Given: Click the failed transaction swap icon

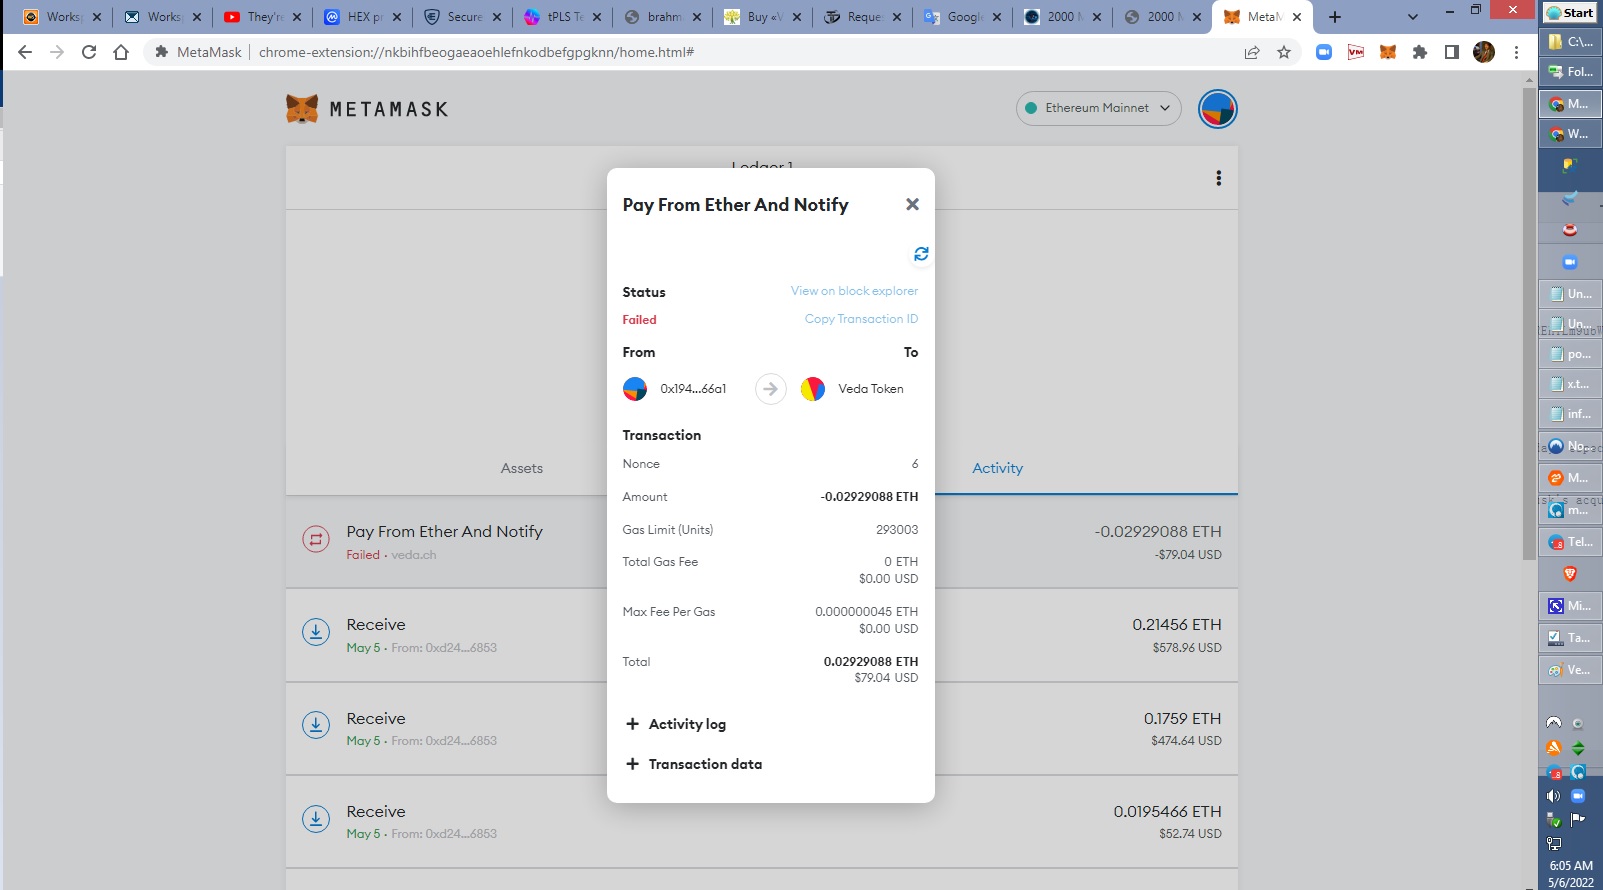Looking at the screenshot, I should 316,539.
